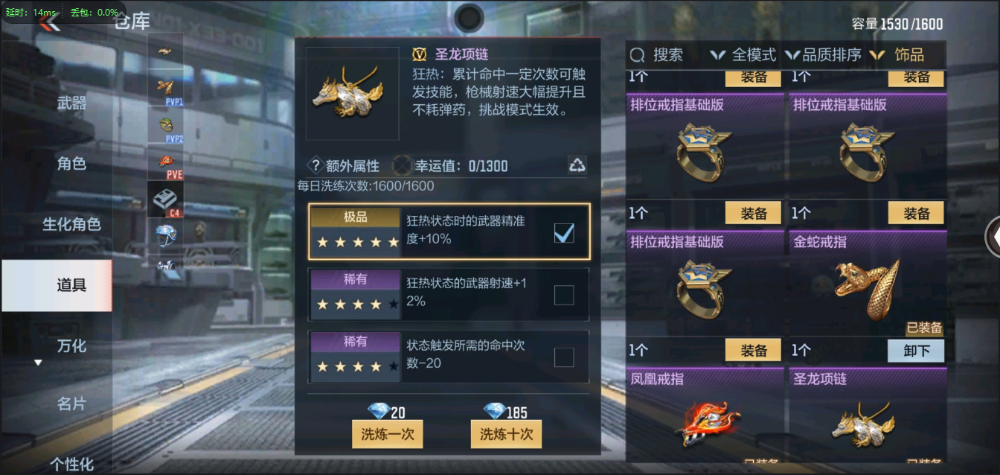Click the search magnifier icon
This screenshot has width=1000, height=475.
pyautogui.click(x=636, y=55)
